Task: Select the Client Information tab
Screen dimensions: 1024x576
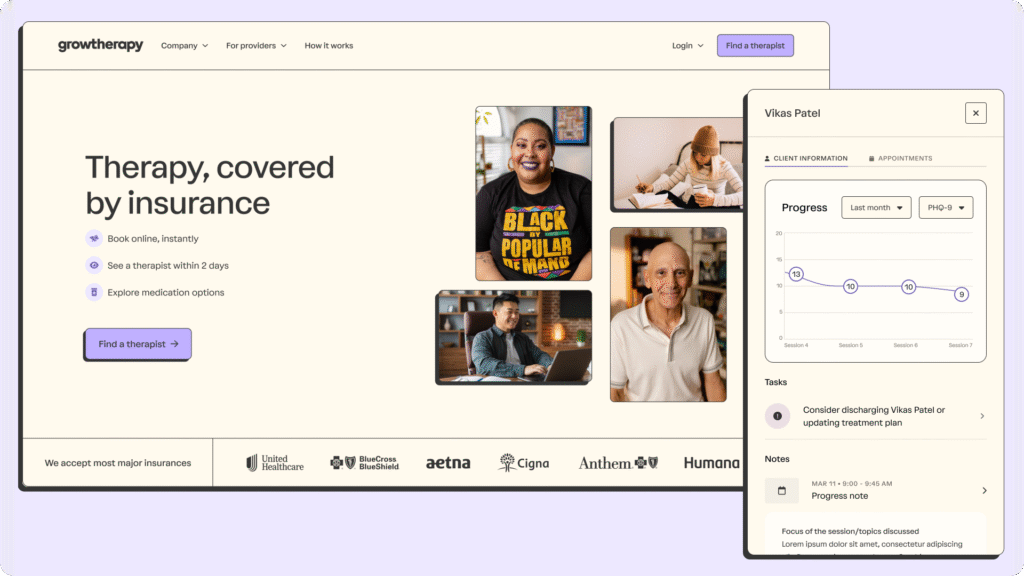Action: click(x=806, y=158)
